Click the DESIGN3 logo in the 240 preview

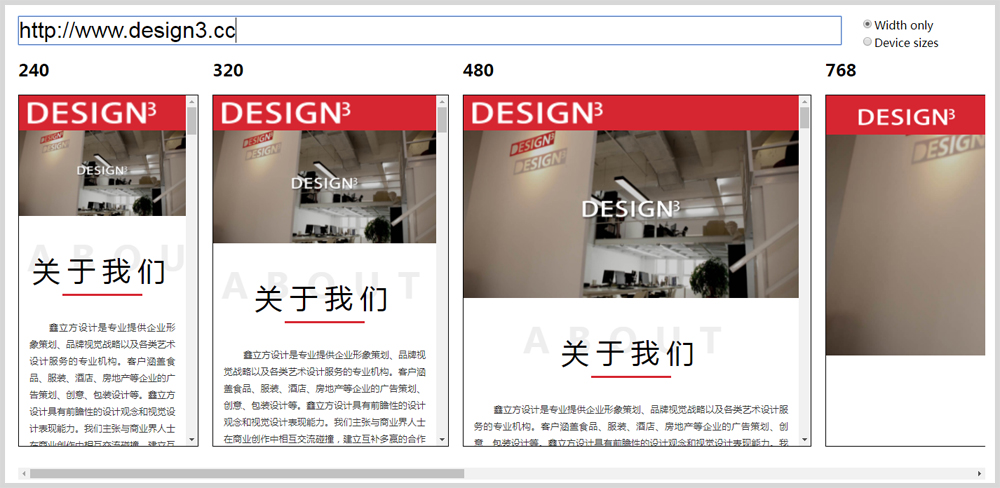[x=92, y=113]
